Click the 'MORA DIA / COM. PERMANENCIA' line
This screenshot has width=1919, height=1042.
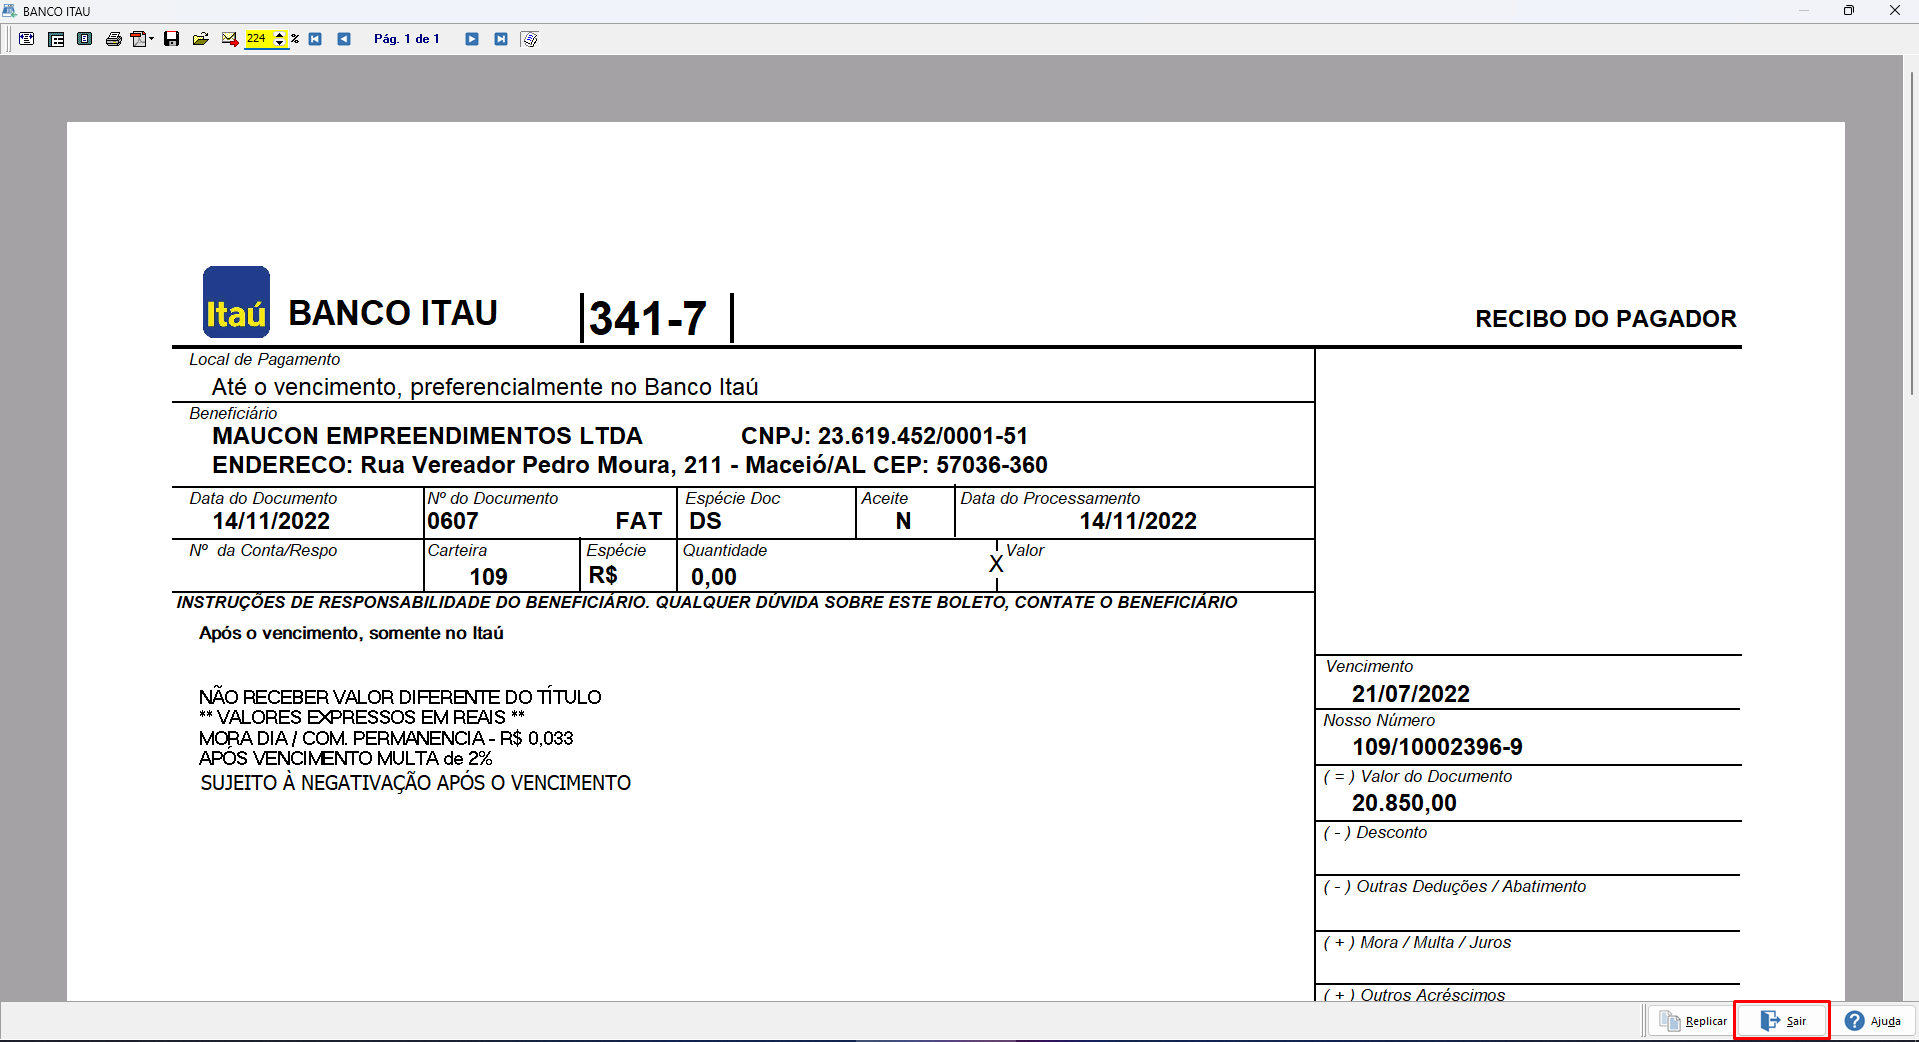point(386,738)
